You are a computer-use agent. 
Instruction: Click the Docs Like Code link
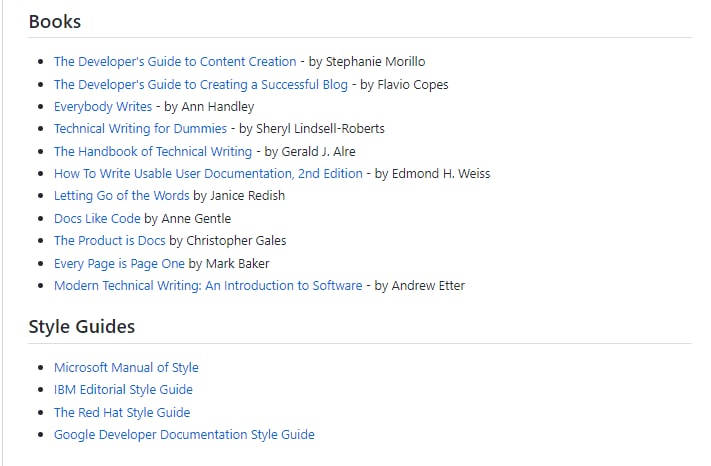coord(97,218)
